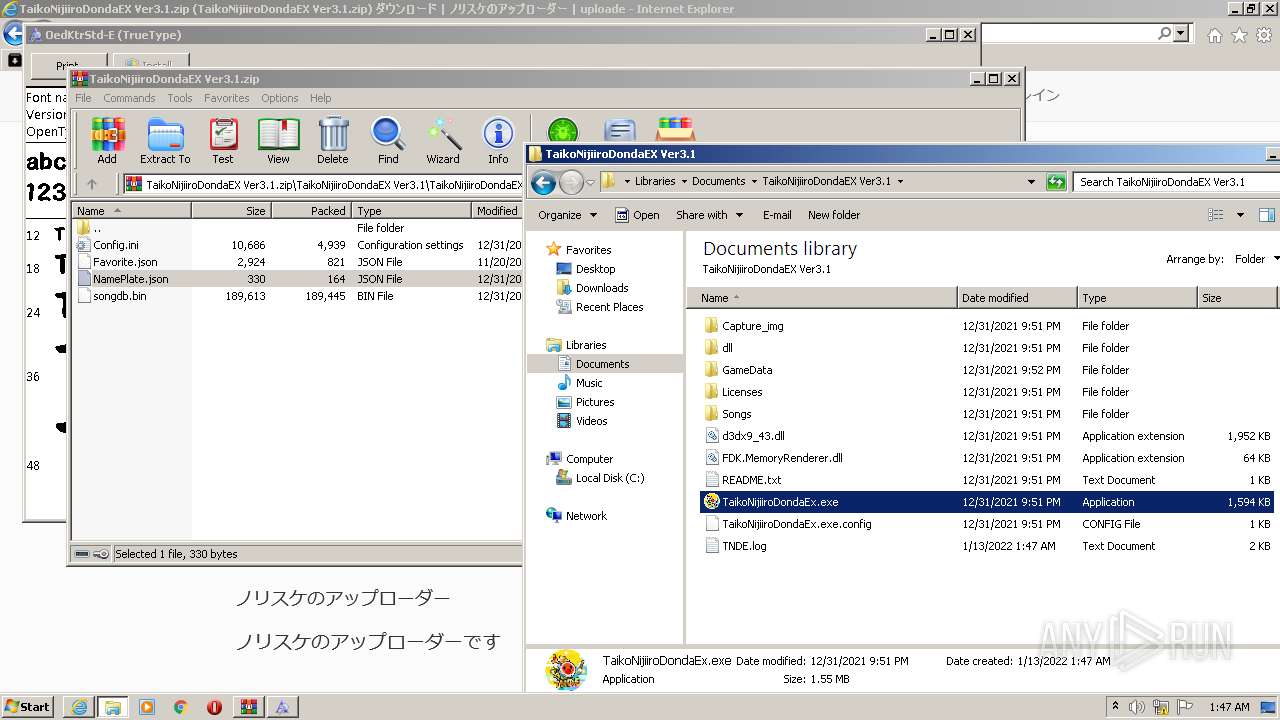Image resolution: width=1280 pixels, height=720 pixels.
Task: Click the VirusScan bug icon in WinRAR
Action: coord(562,131)
